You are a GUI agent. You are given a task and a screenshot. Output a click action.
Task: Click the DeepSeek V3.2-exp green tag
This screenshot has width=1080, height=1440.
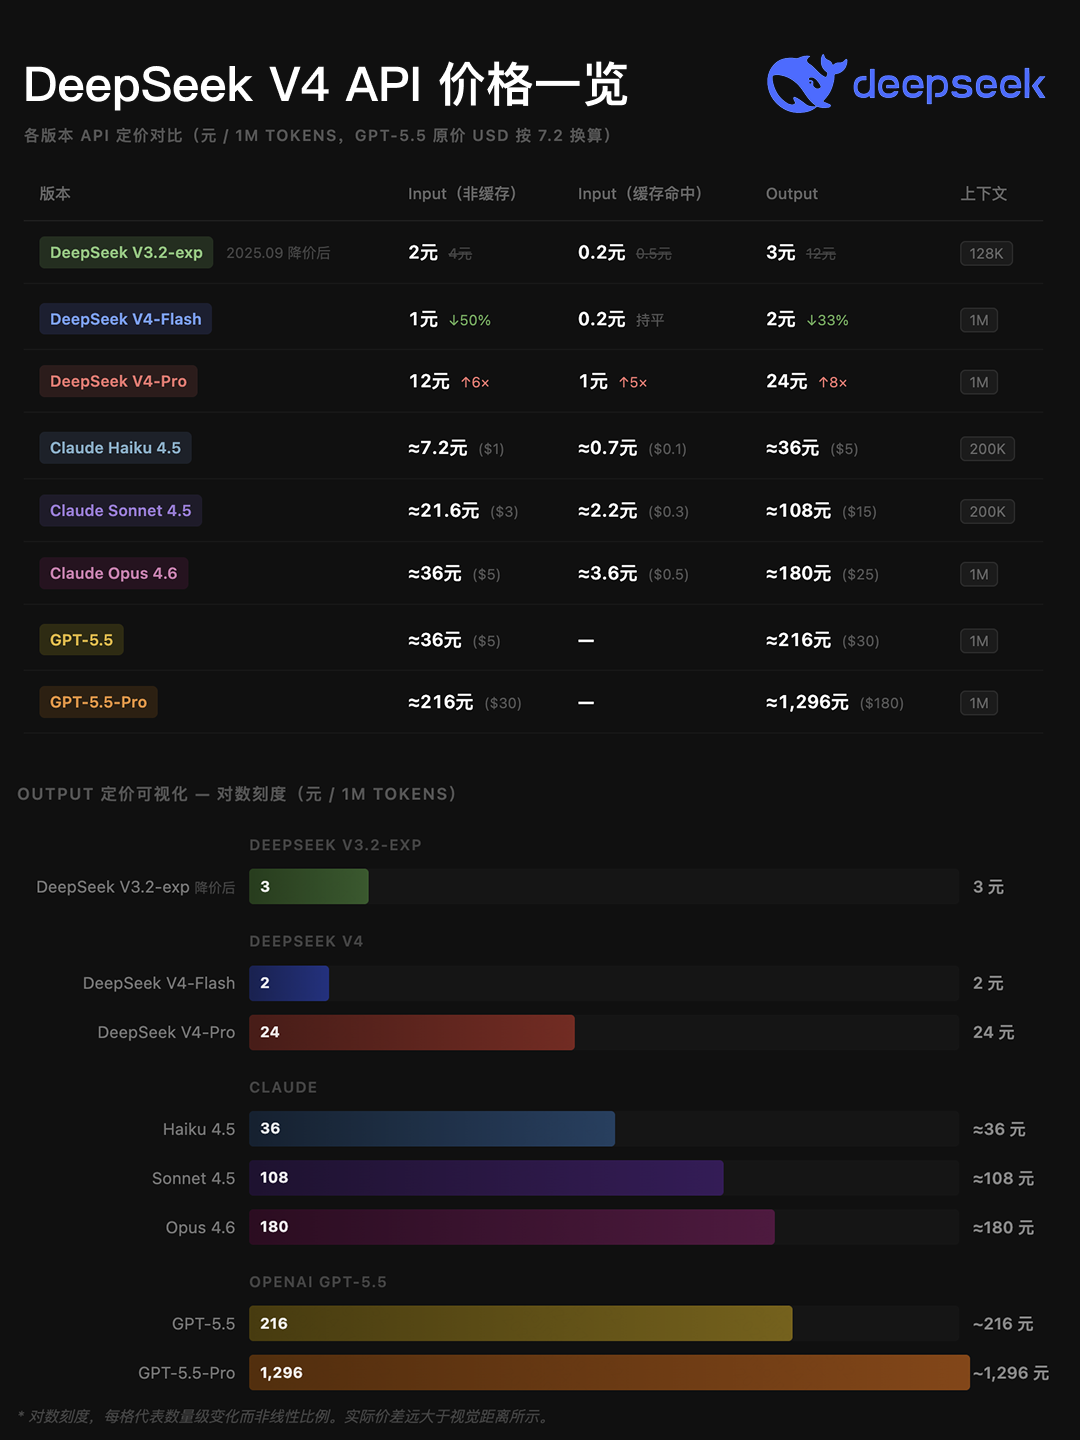(126, 253)
